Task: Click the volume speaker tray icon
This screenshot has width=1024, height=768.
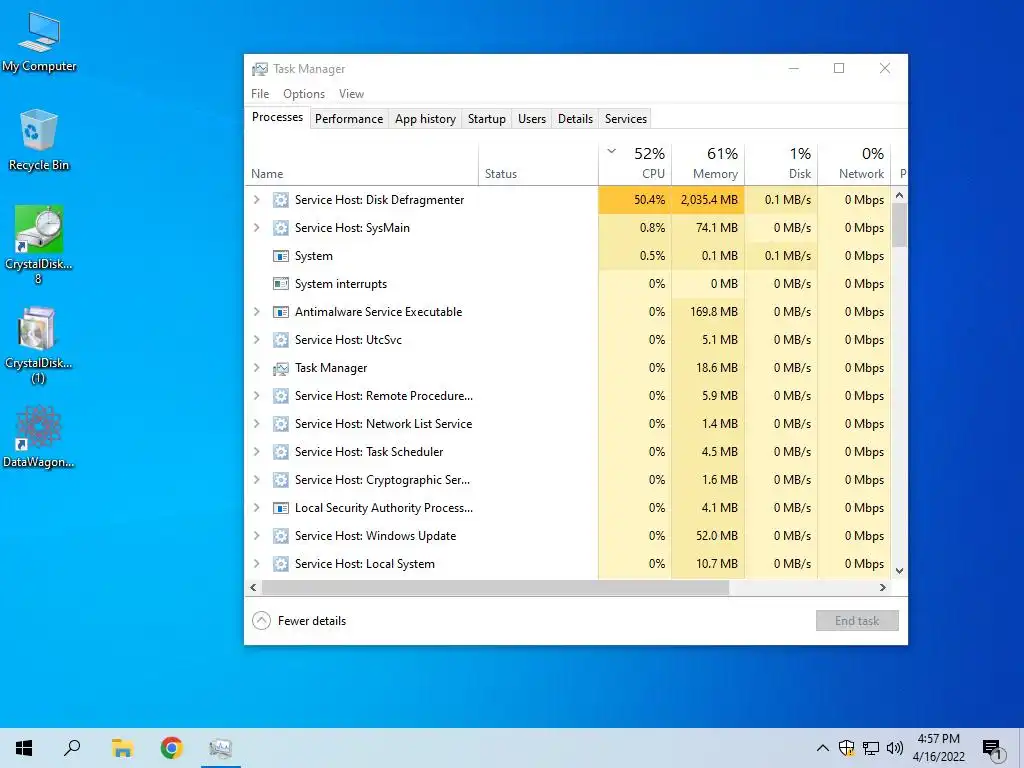Action: (895, 748)
